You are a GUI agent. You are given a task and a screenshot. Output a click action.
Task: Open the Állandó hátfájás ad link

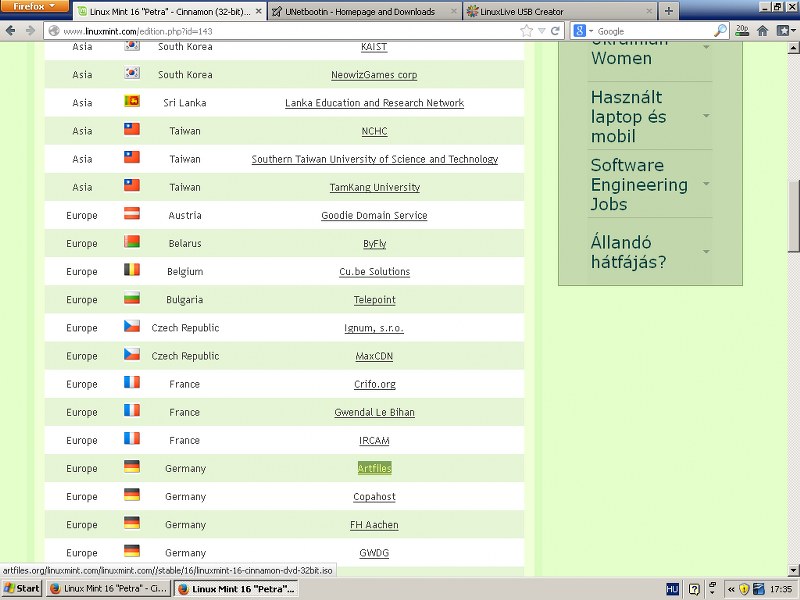point(629,252)
